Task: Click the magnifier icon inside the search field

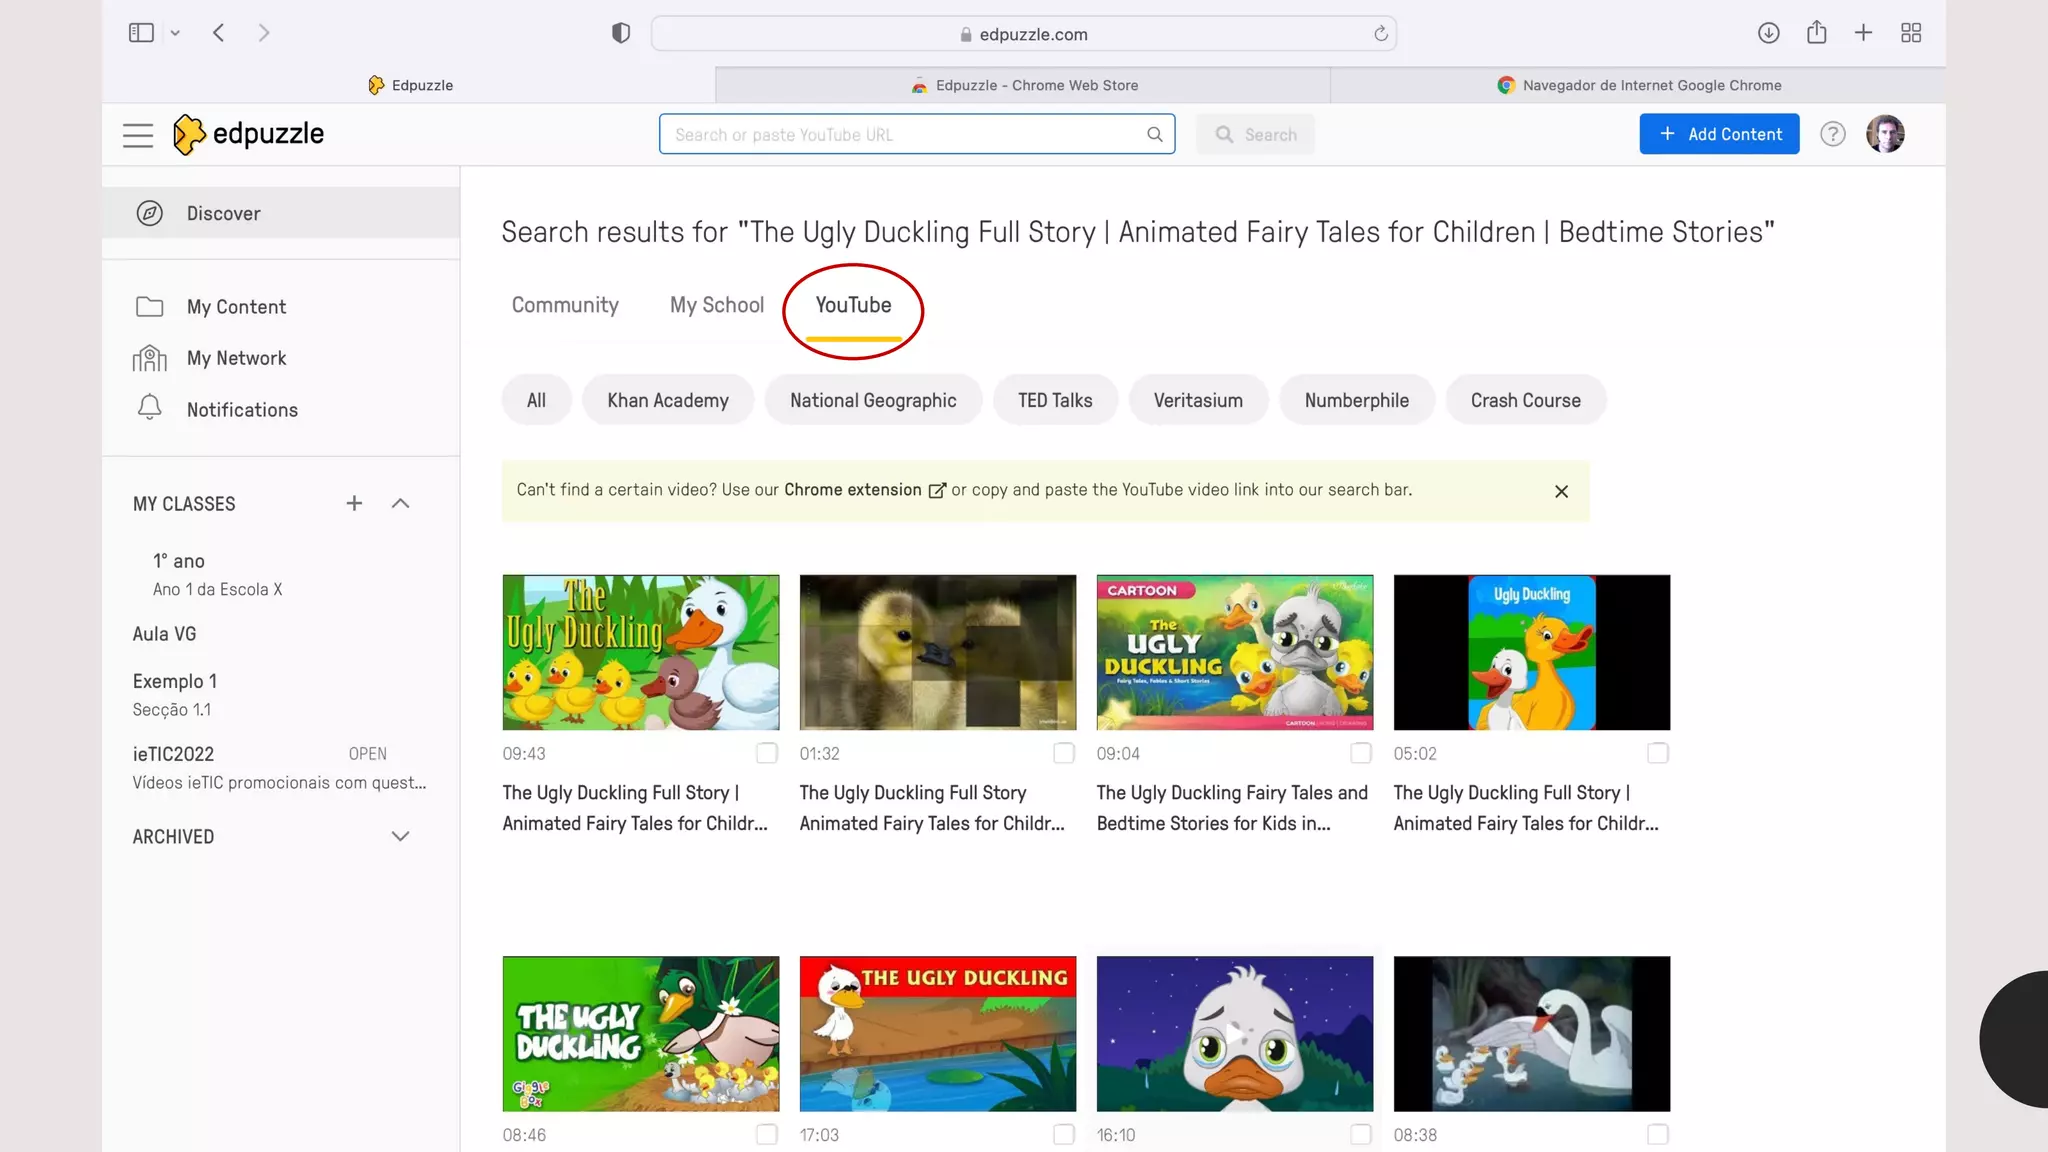Action: point(1154,134)
